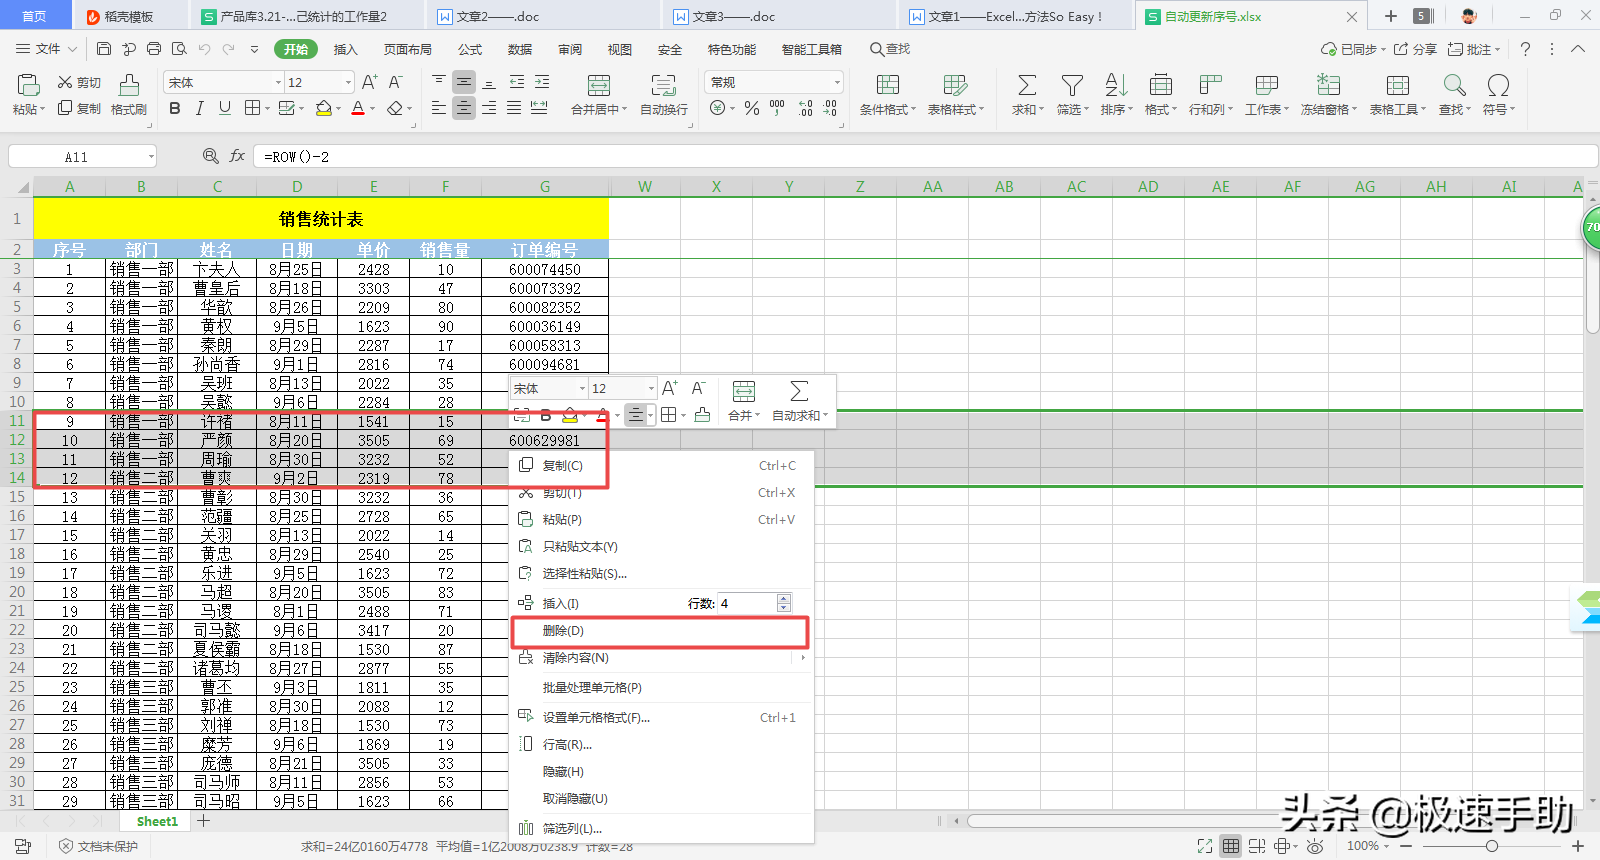The height and width of the screenshot is (860, 1600).
Task: Click the Filter (筛选) funnel icon
Action: (x=1072, y=85)
